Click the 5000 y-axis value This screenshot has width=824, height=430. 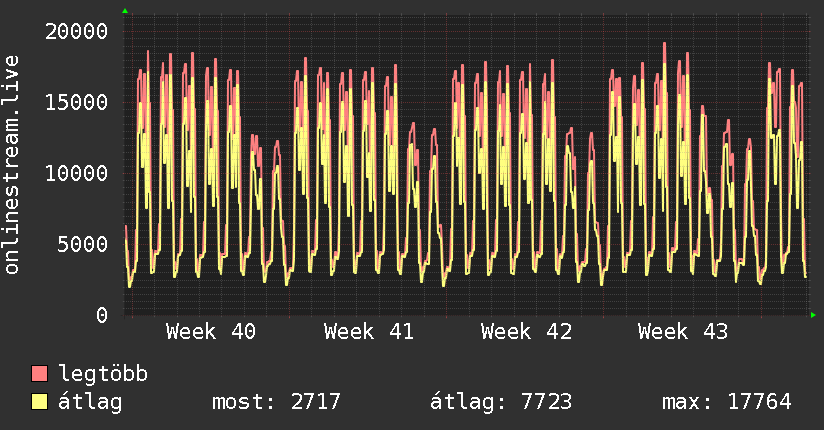click(x=83, y=244)
